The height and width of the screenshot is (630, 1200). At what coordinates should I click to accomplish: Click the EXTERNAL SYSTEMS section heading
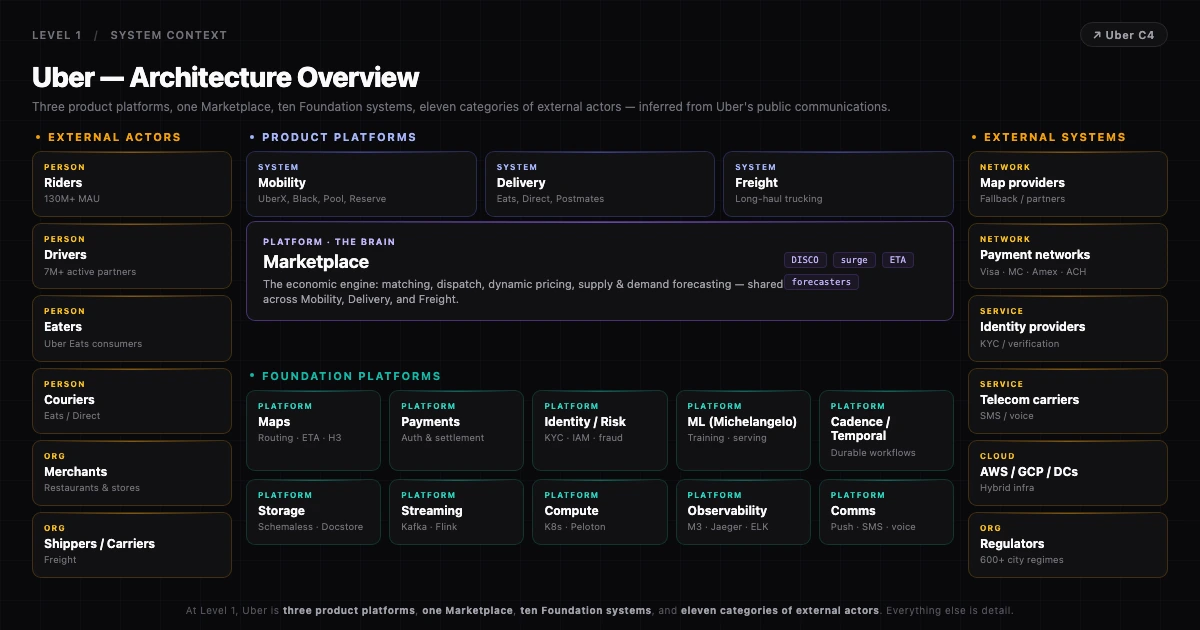[x=1055, y=137]
